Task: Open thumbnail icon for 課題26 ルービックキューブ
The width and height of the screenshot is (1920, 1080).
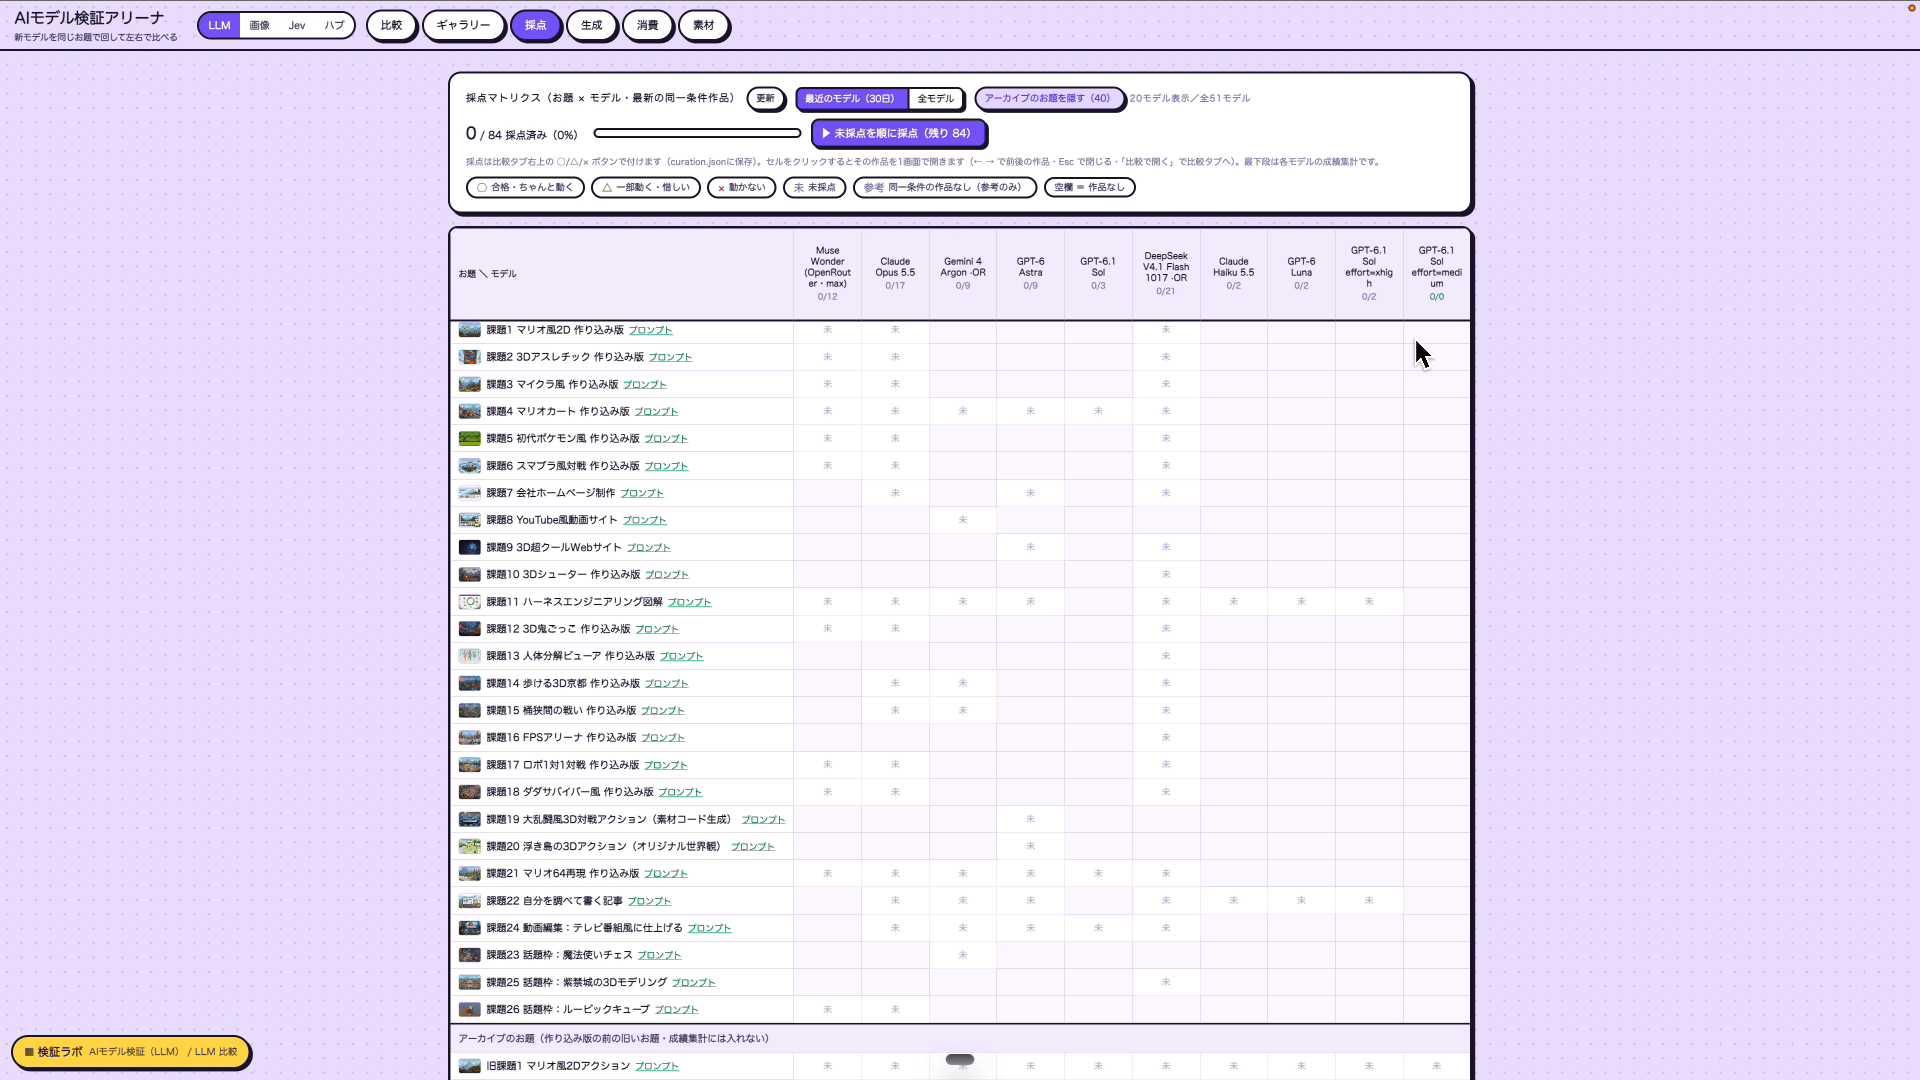Action: 469,1010
